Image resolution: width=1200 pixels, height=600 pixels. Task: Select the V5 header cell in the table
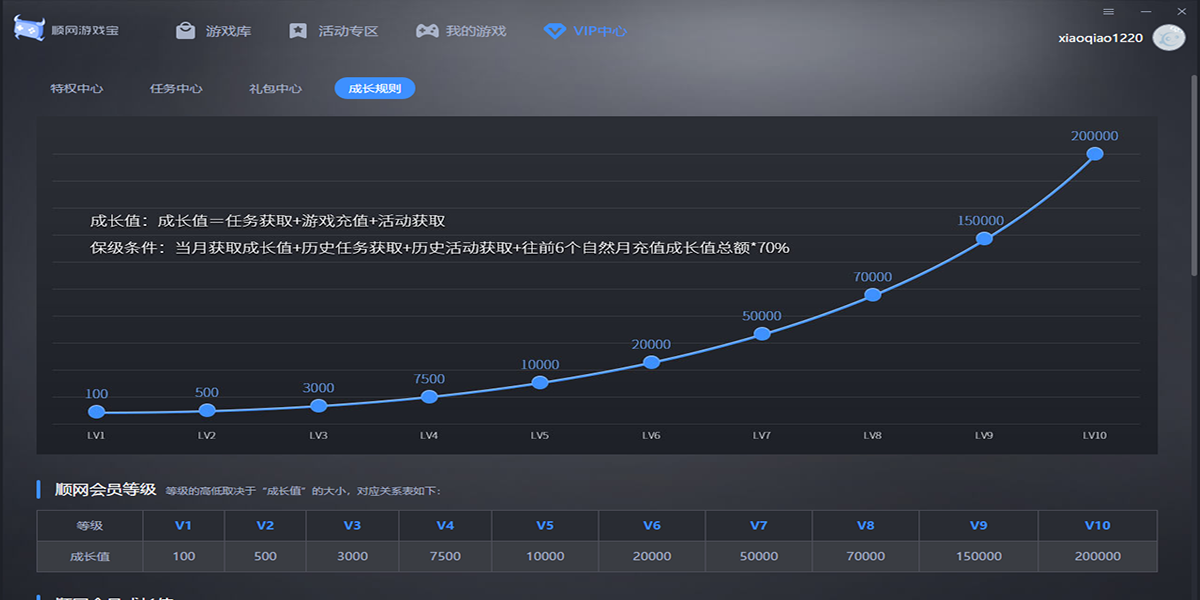point(545,525)
